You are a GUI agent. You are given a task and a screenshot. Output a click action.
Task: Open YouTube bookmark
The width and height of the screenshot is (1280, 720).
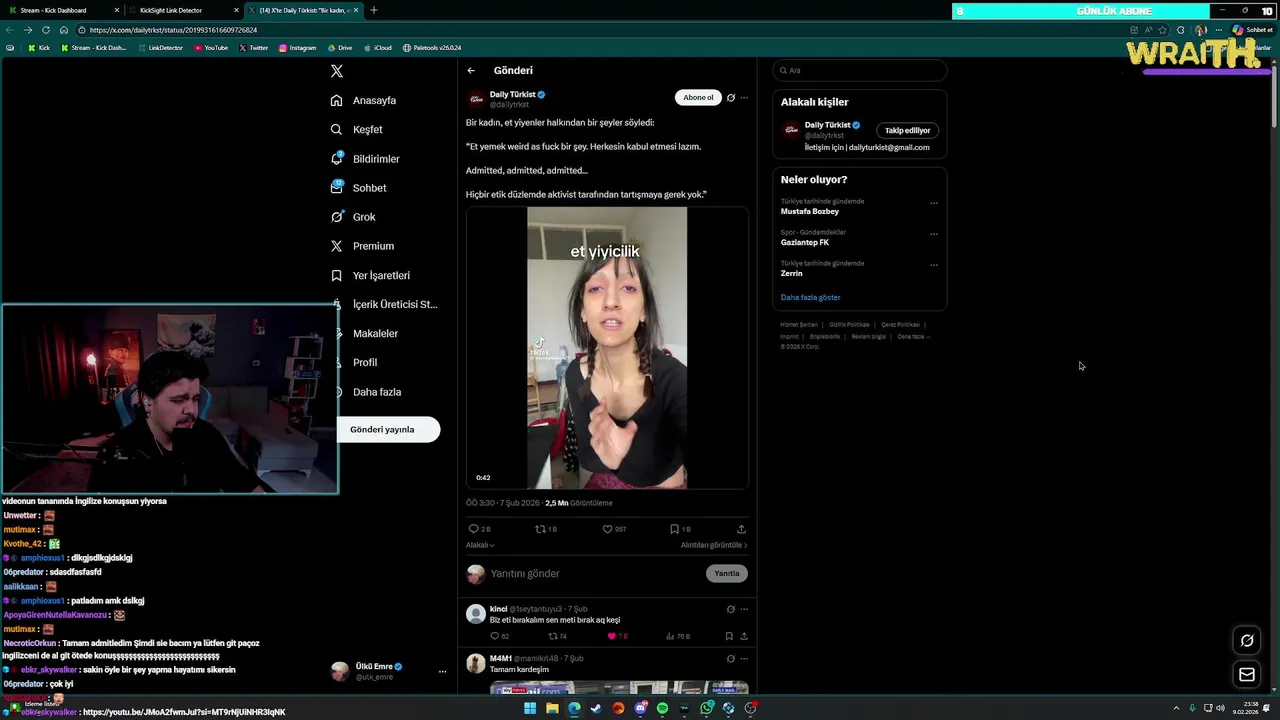pyautogui.click(x=211, y=48)
